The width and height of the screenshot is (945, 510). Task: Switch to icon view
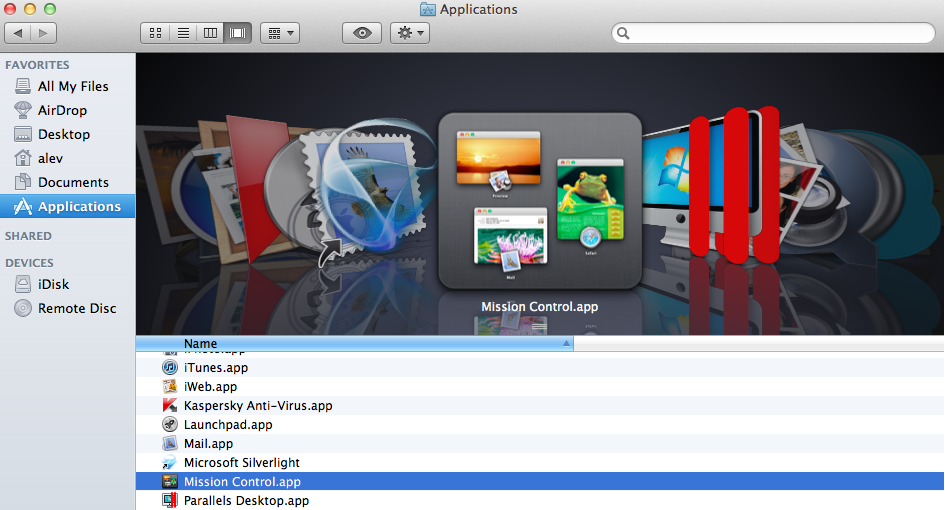[155, 33]
